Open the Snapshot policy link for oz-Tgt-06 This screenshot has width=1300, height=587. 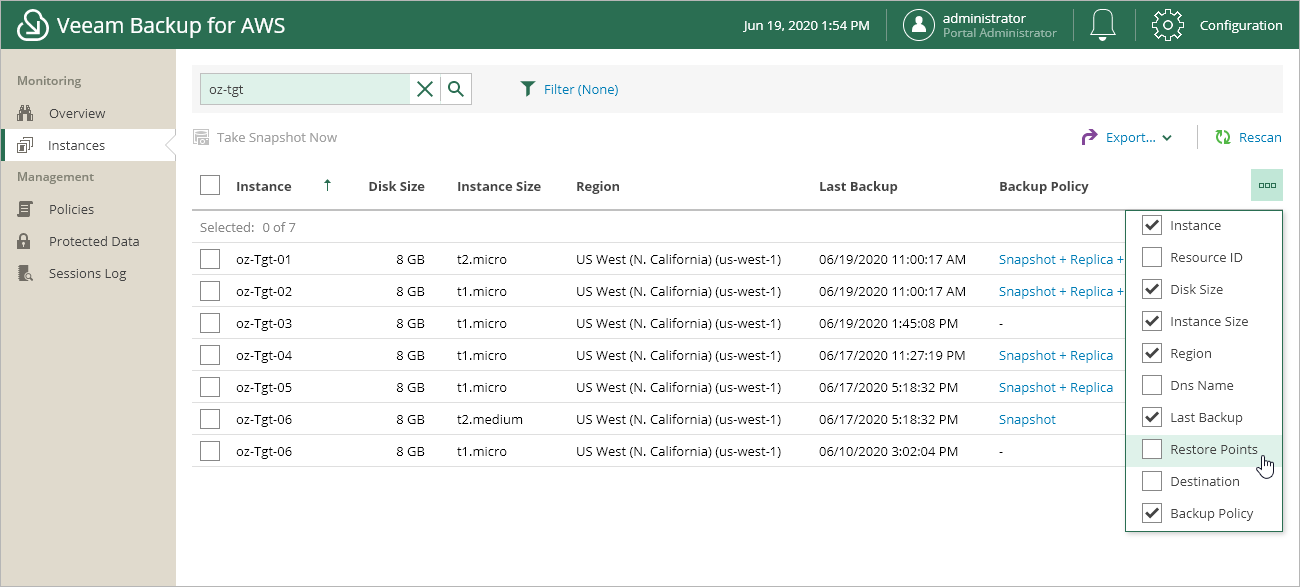[x=1027, y=419]
